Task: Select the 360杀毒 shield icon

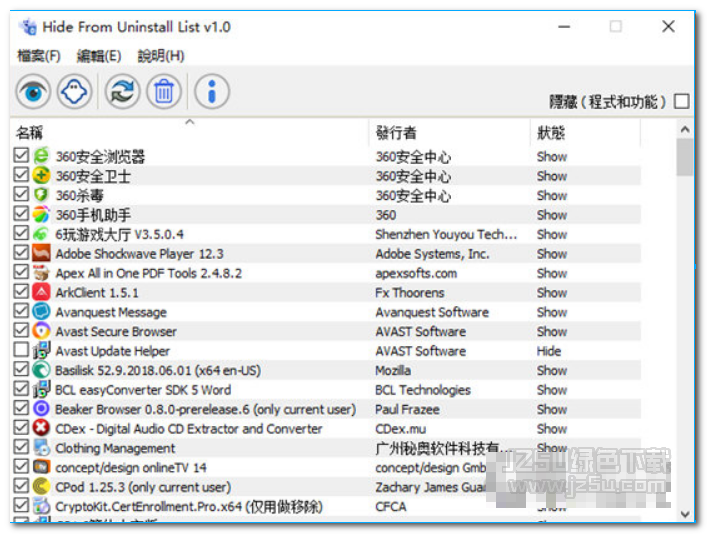Action: 41,194
